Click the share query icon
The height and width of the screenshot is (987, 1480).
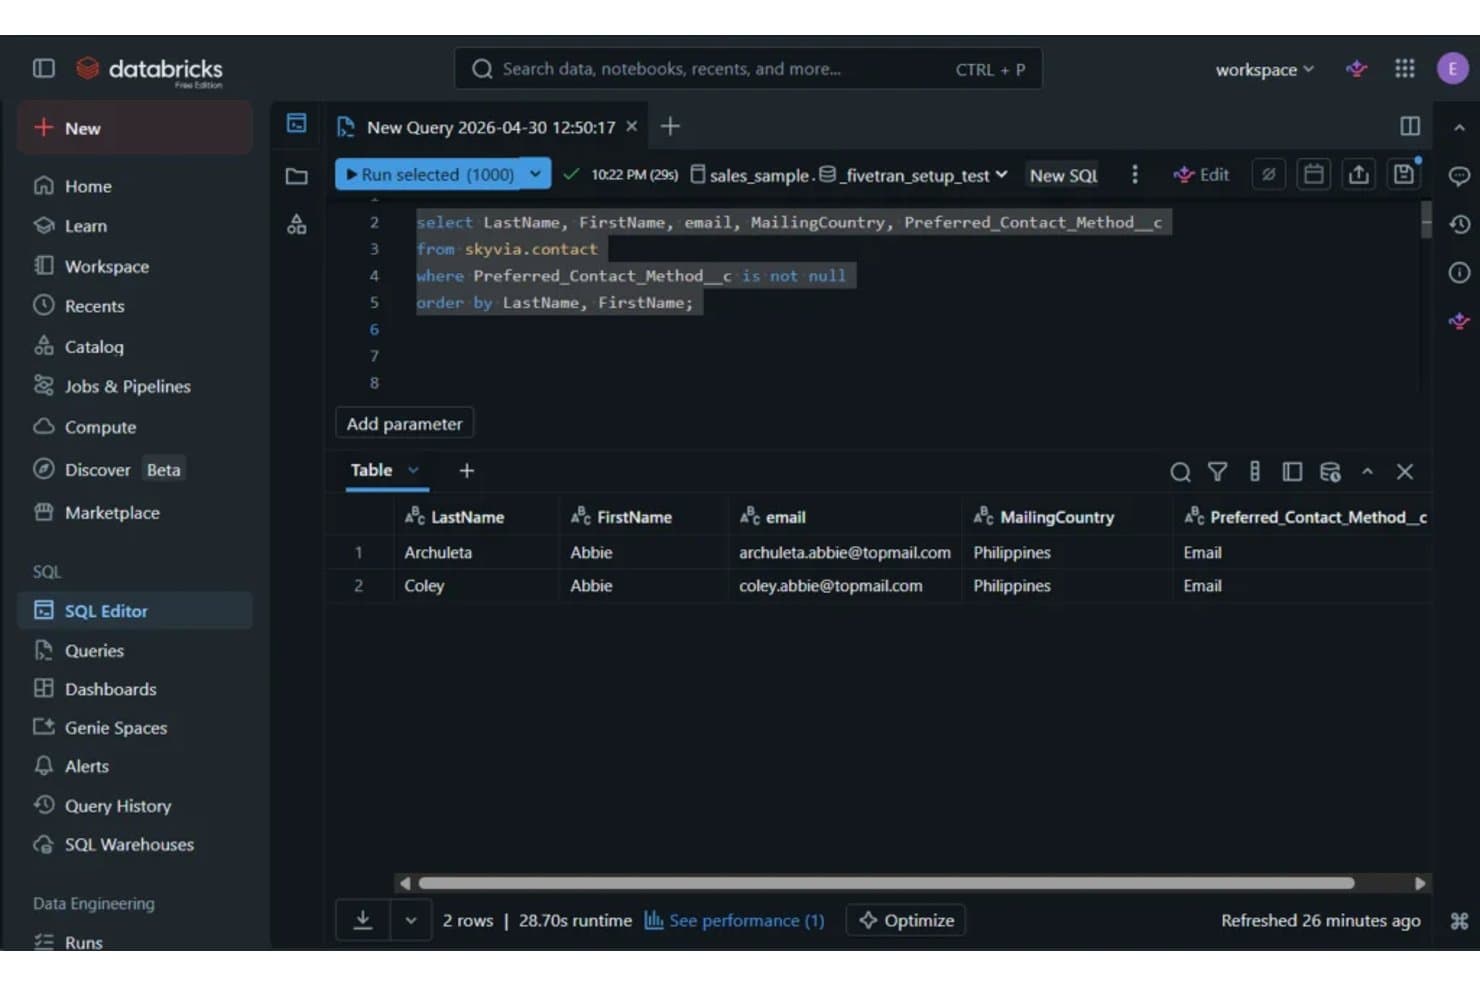1358,174
